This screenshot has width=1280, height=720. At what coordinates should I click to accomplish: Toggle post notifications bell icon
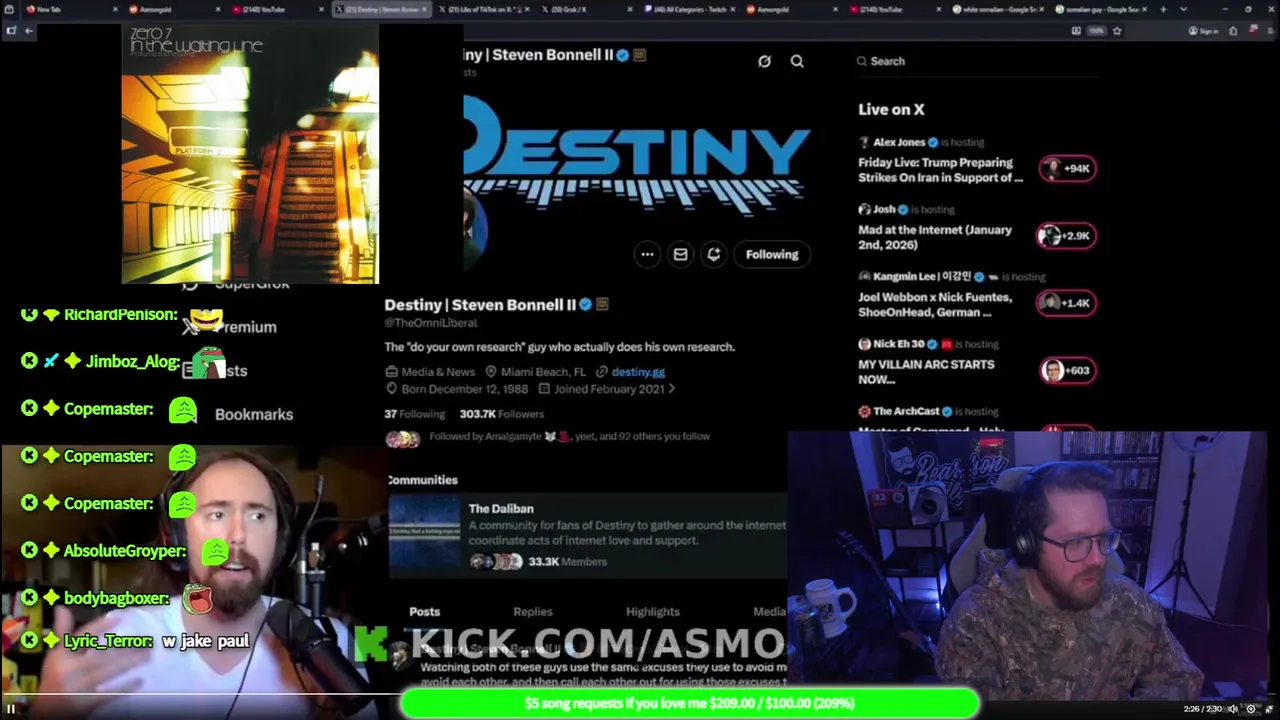[x=713, y=254]
